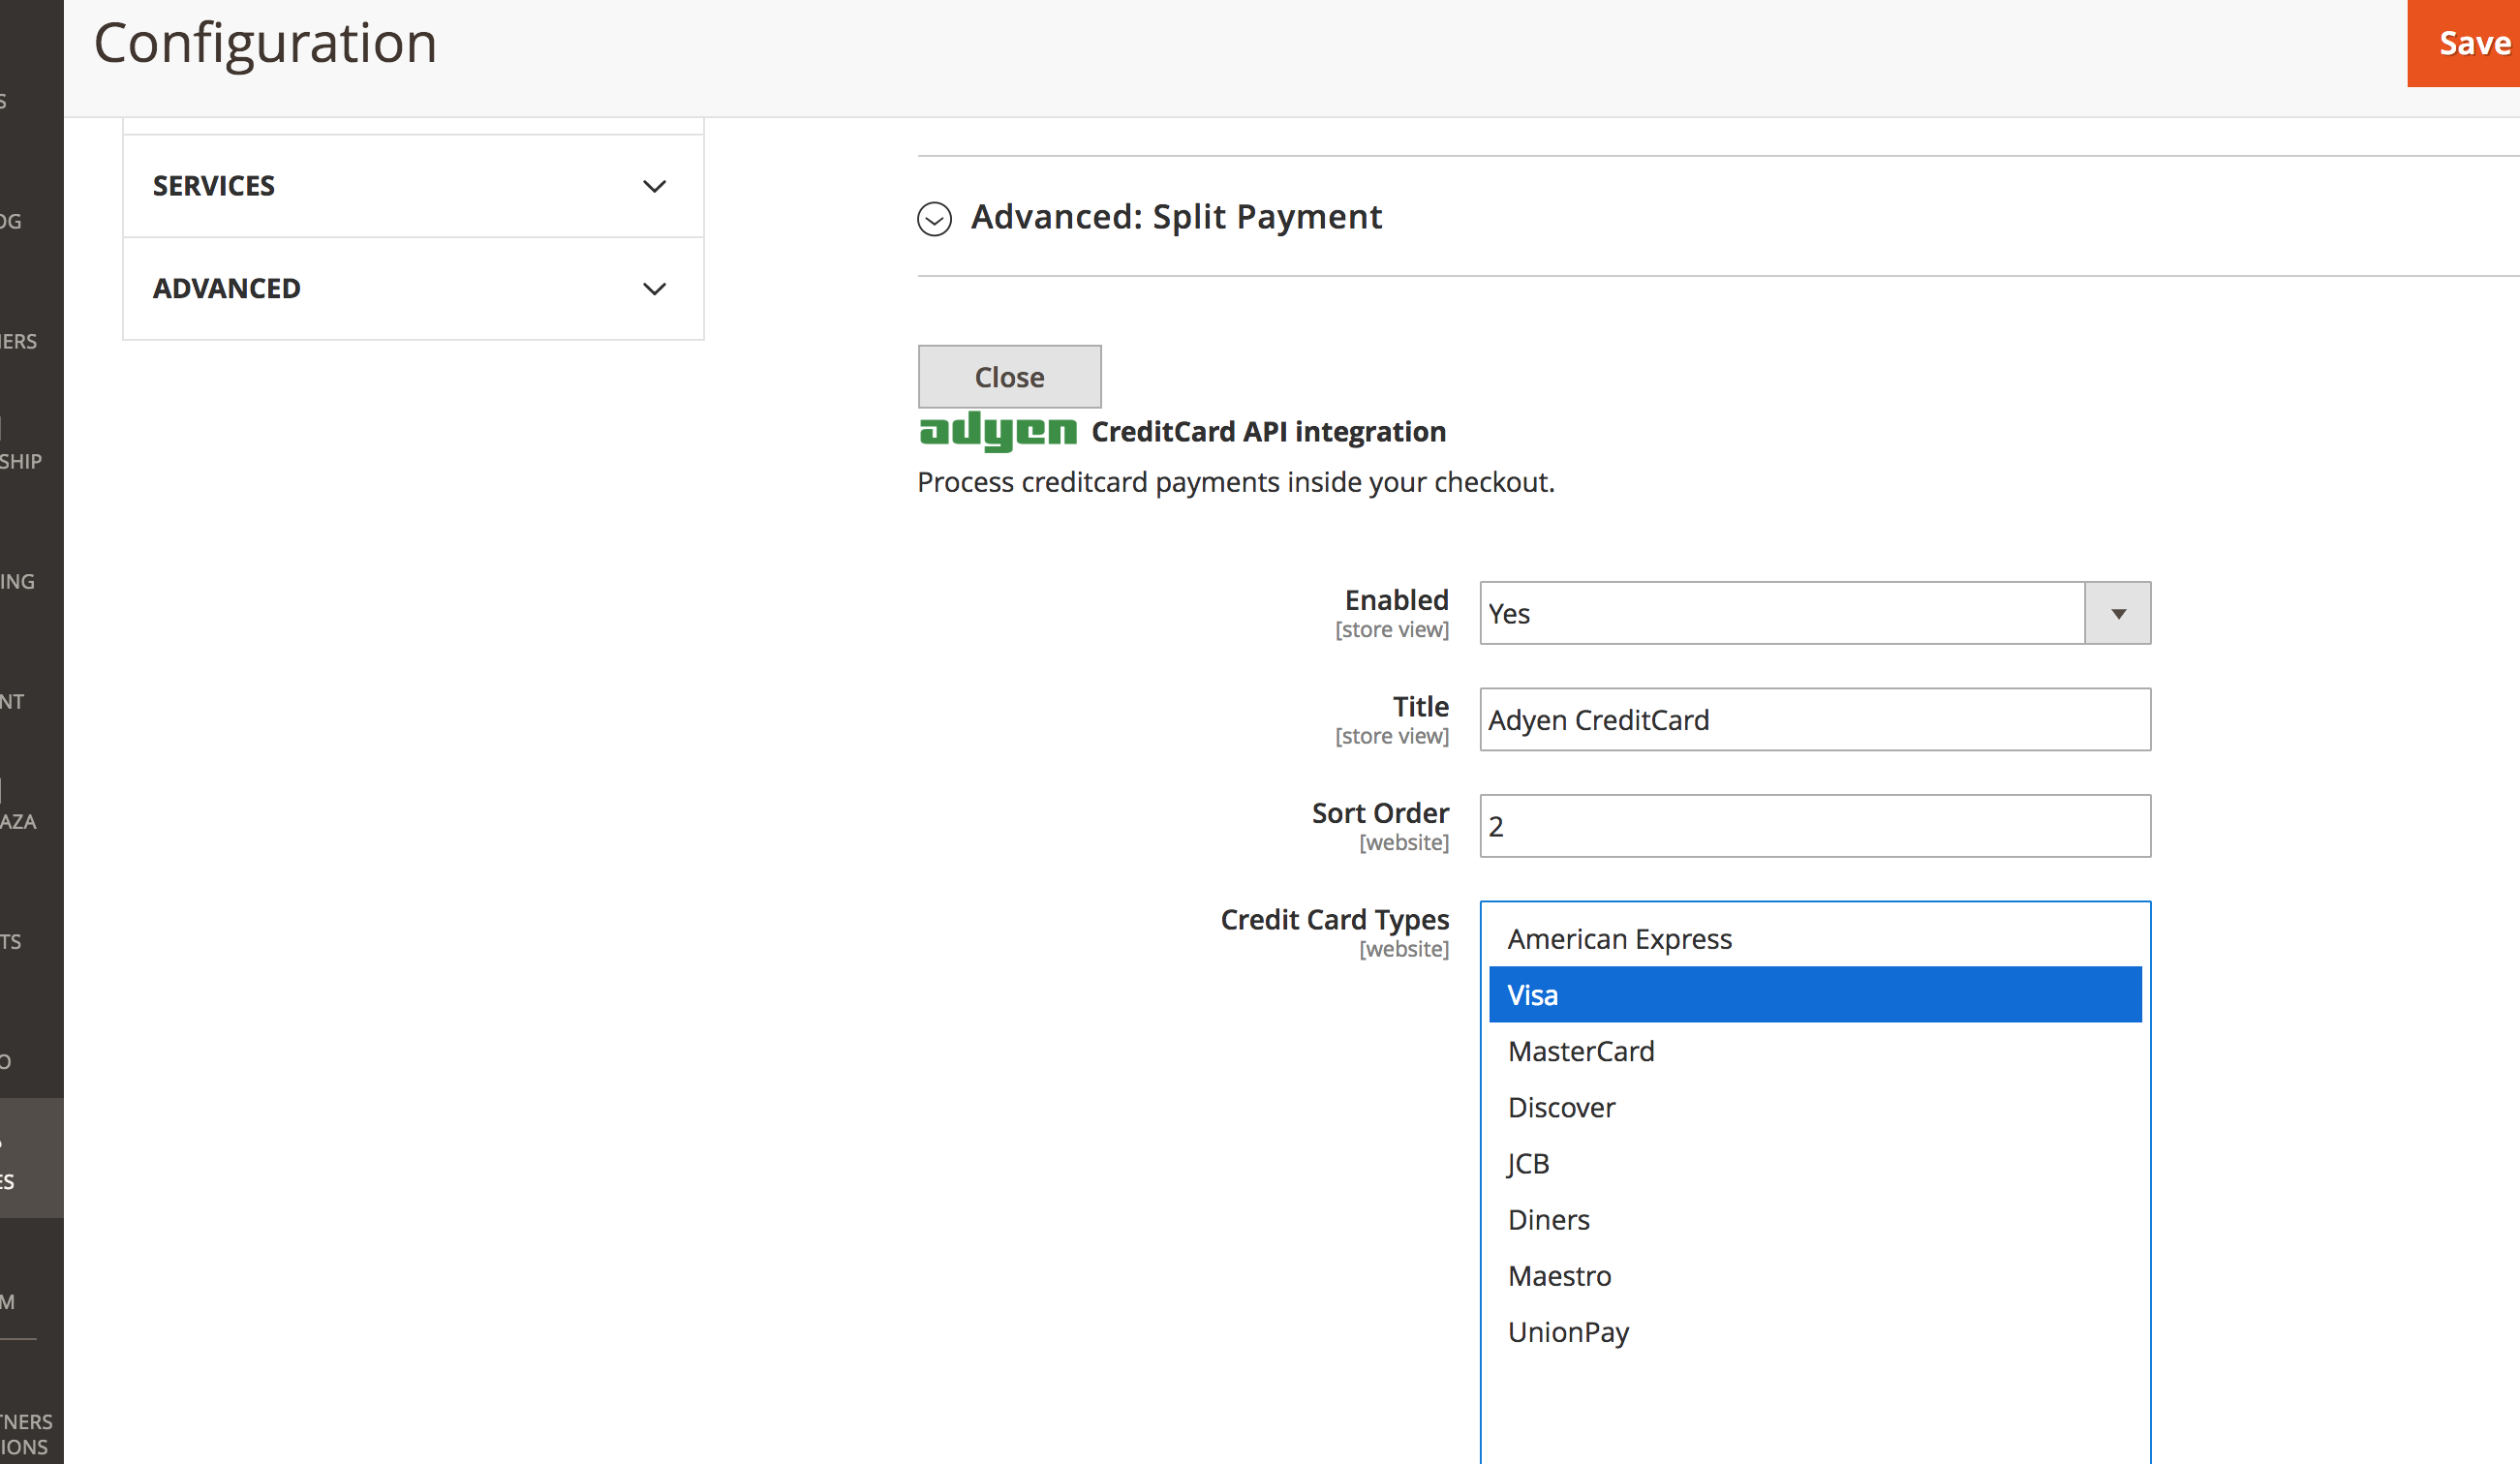
Task: Expand the SERVICES configuration section
Action: tap(413, 186)
